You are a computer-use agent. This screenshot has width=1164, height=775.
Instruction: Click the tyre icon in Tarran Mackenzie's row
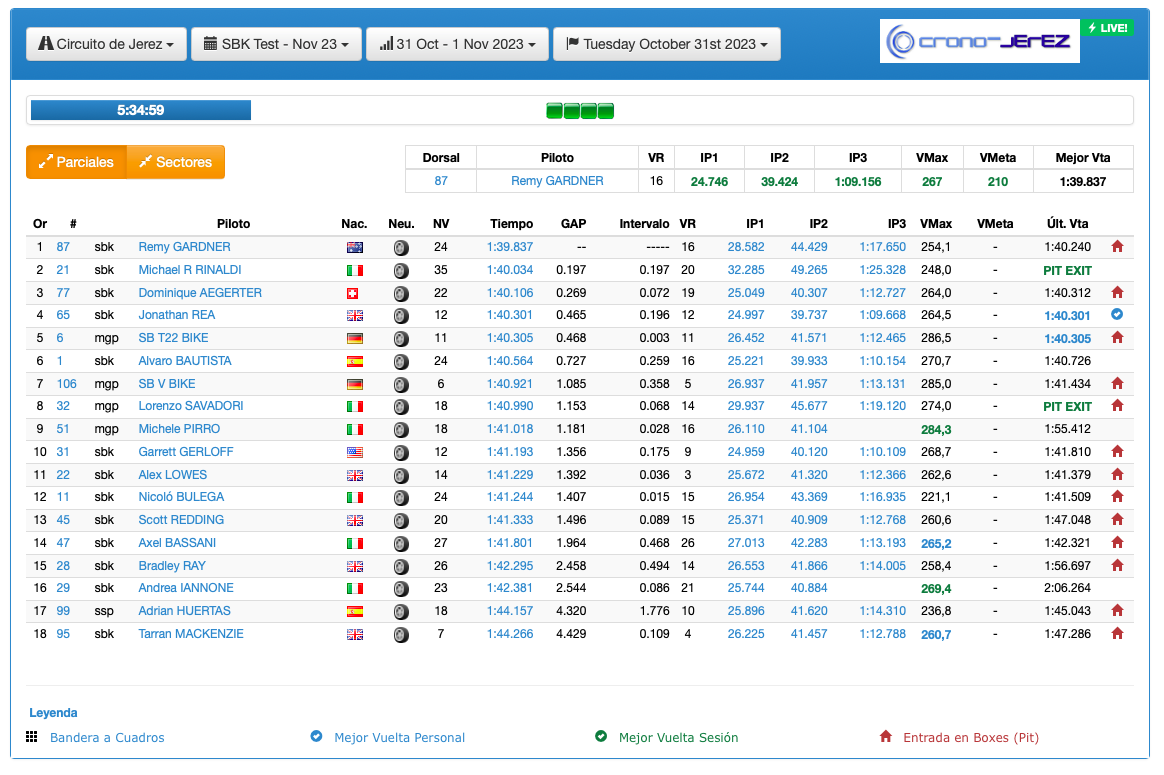coord(401,634)
